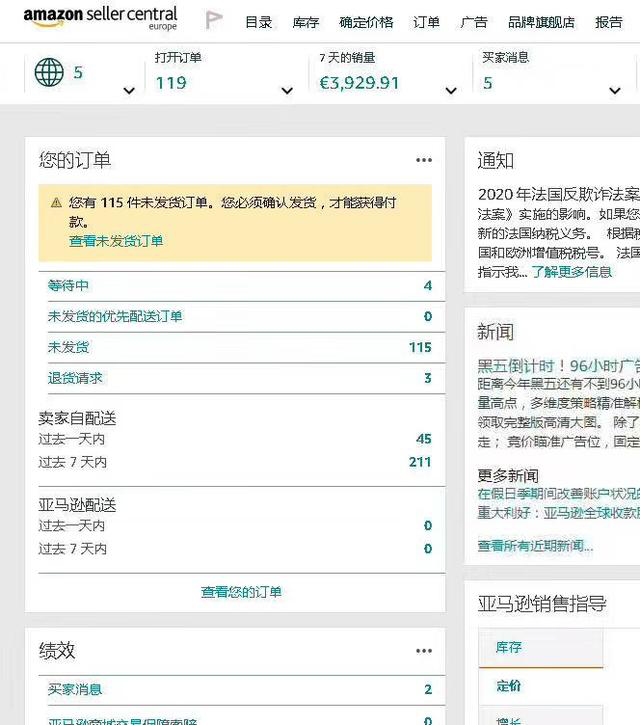Open the 退货请求 link
The width and height of the screenshot is (640, 725).
click(x=75, y=378)
